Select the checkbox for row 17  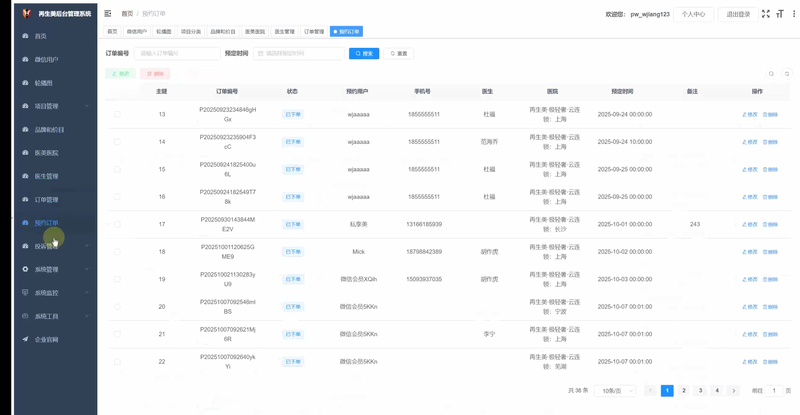click(x=117, y=224)
